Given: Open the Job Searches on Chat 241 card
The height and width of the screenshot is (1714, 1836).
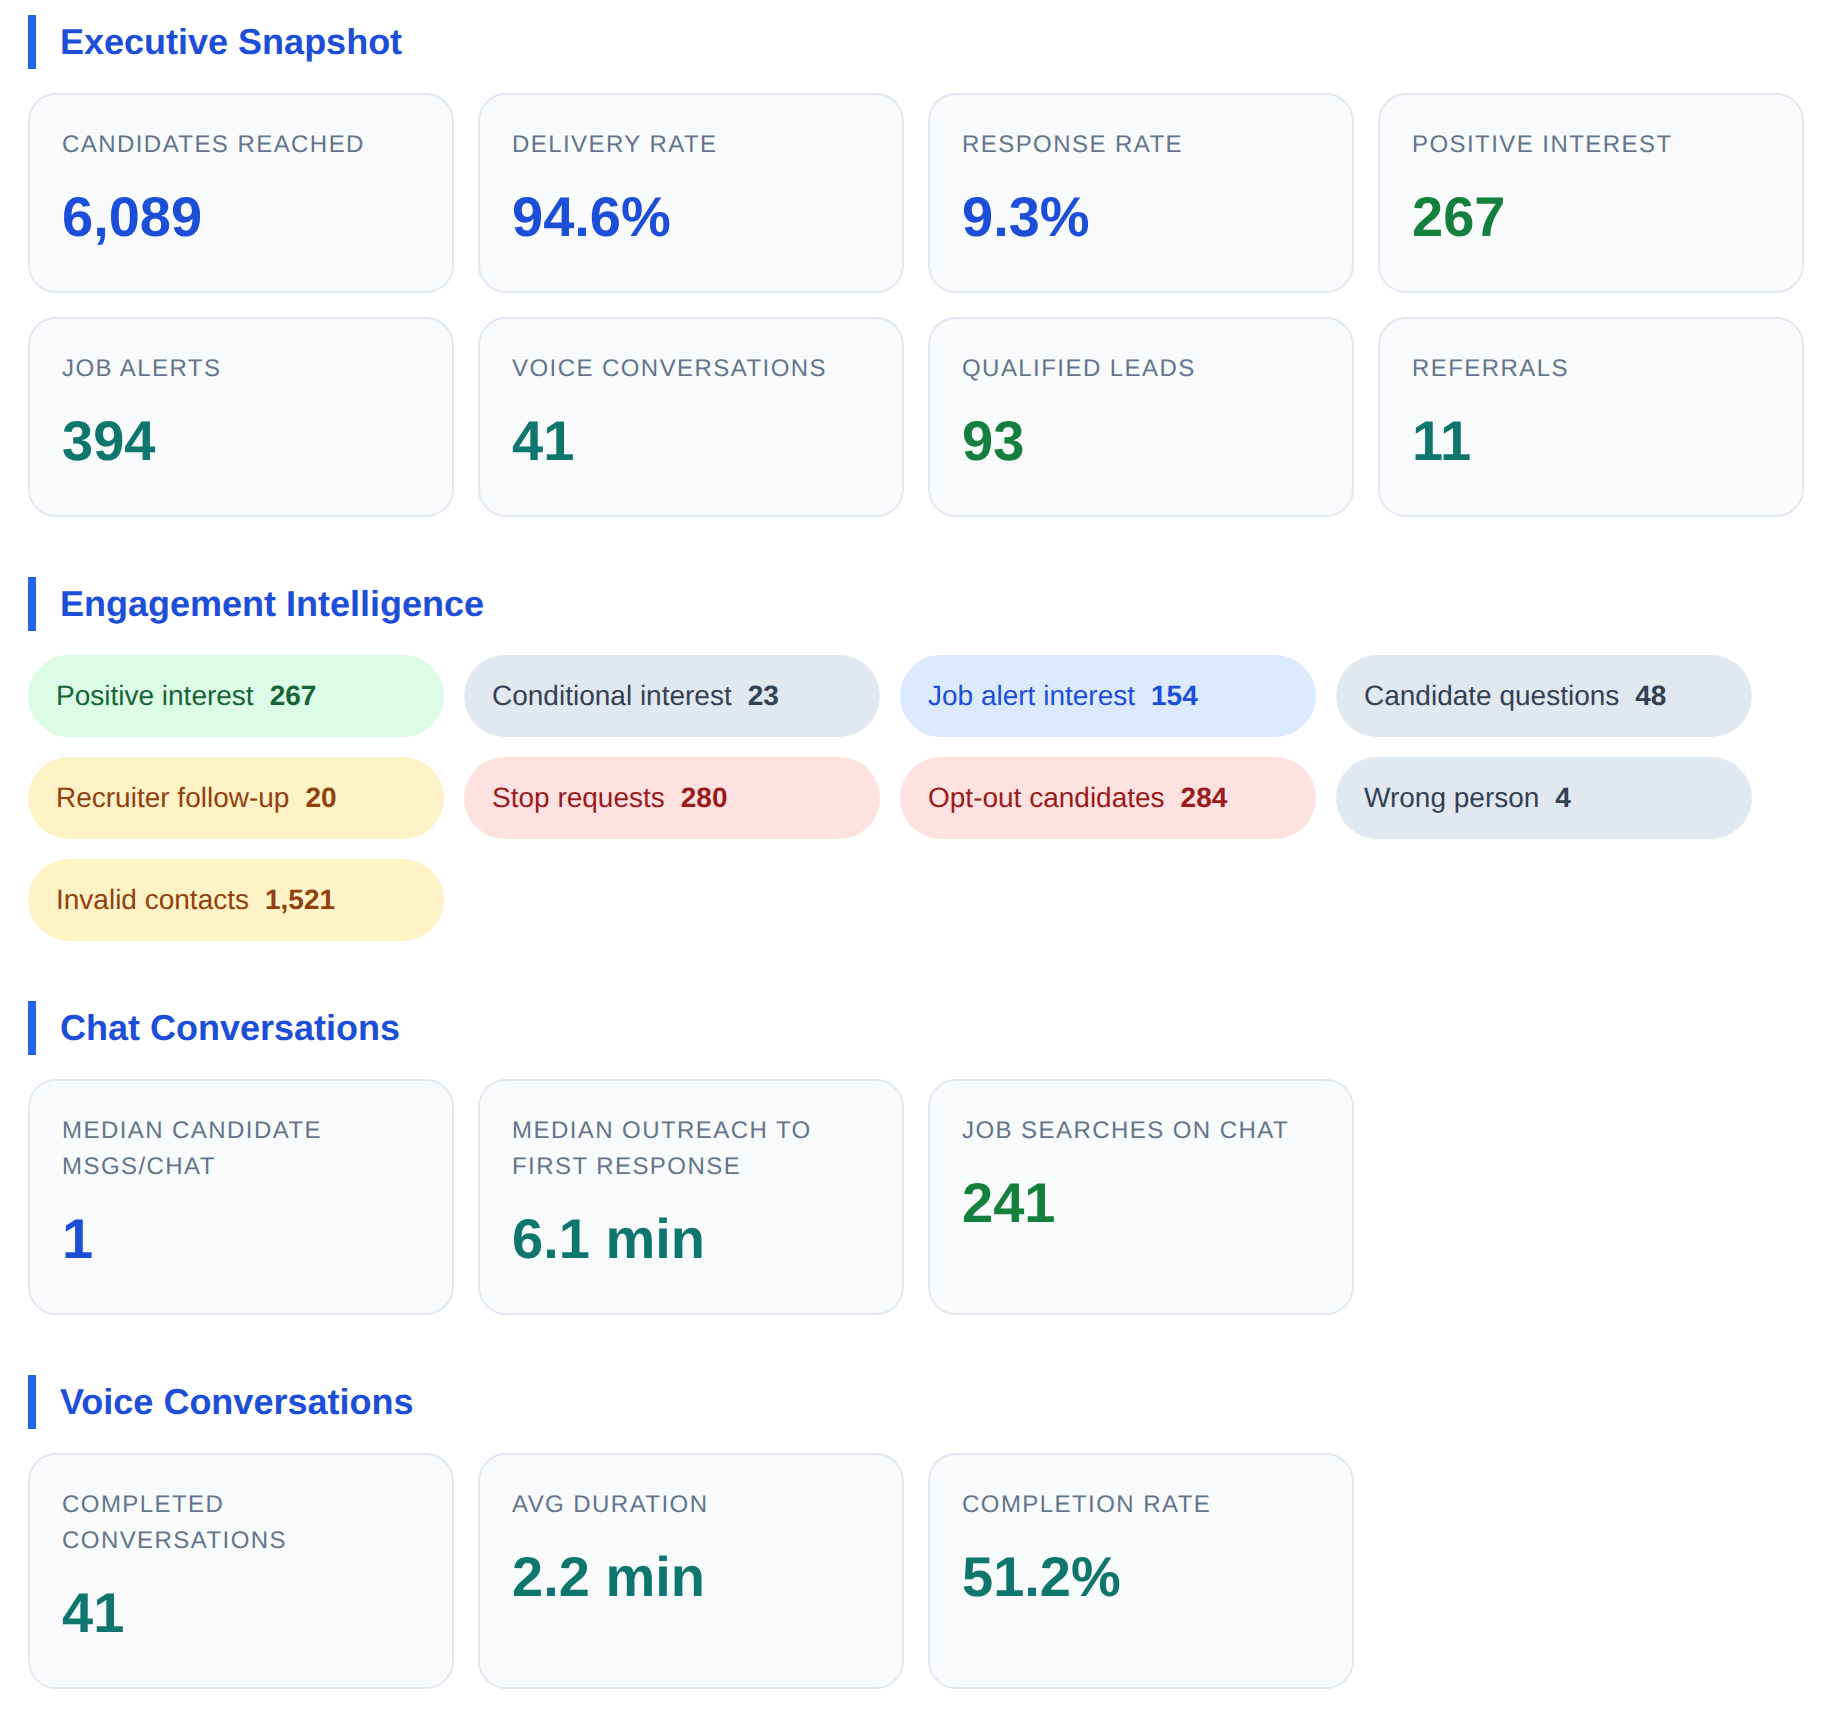Looking at the screenshot, I should click(x=1141, y=1197).
